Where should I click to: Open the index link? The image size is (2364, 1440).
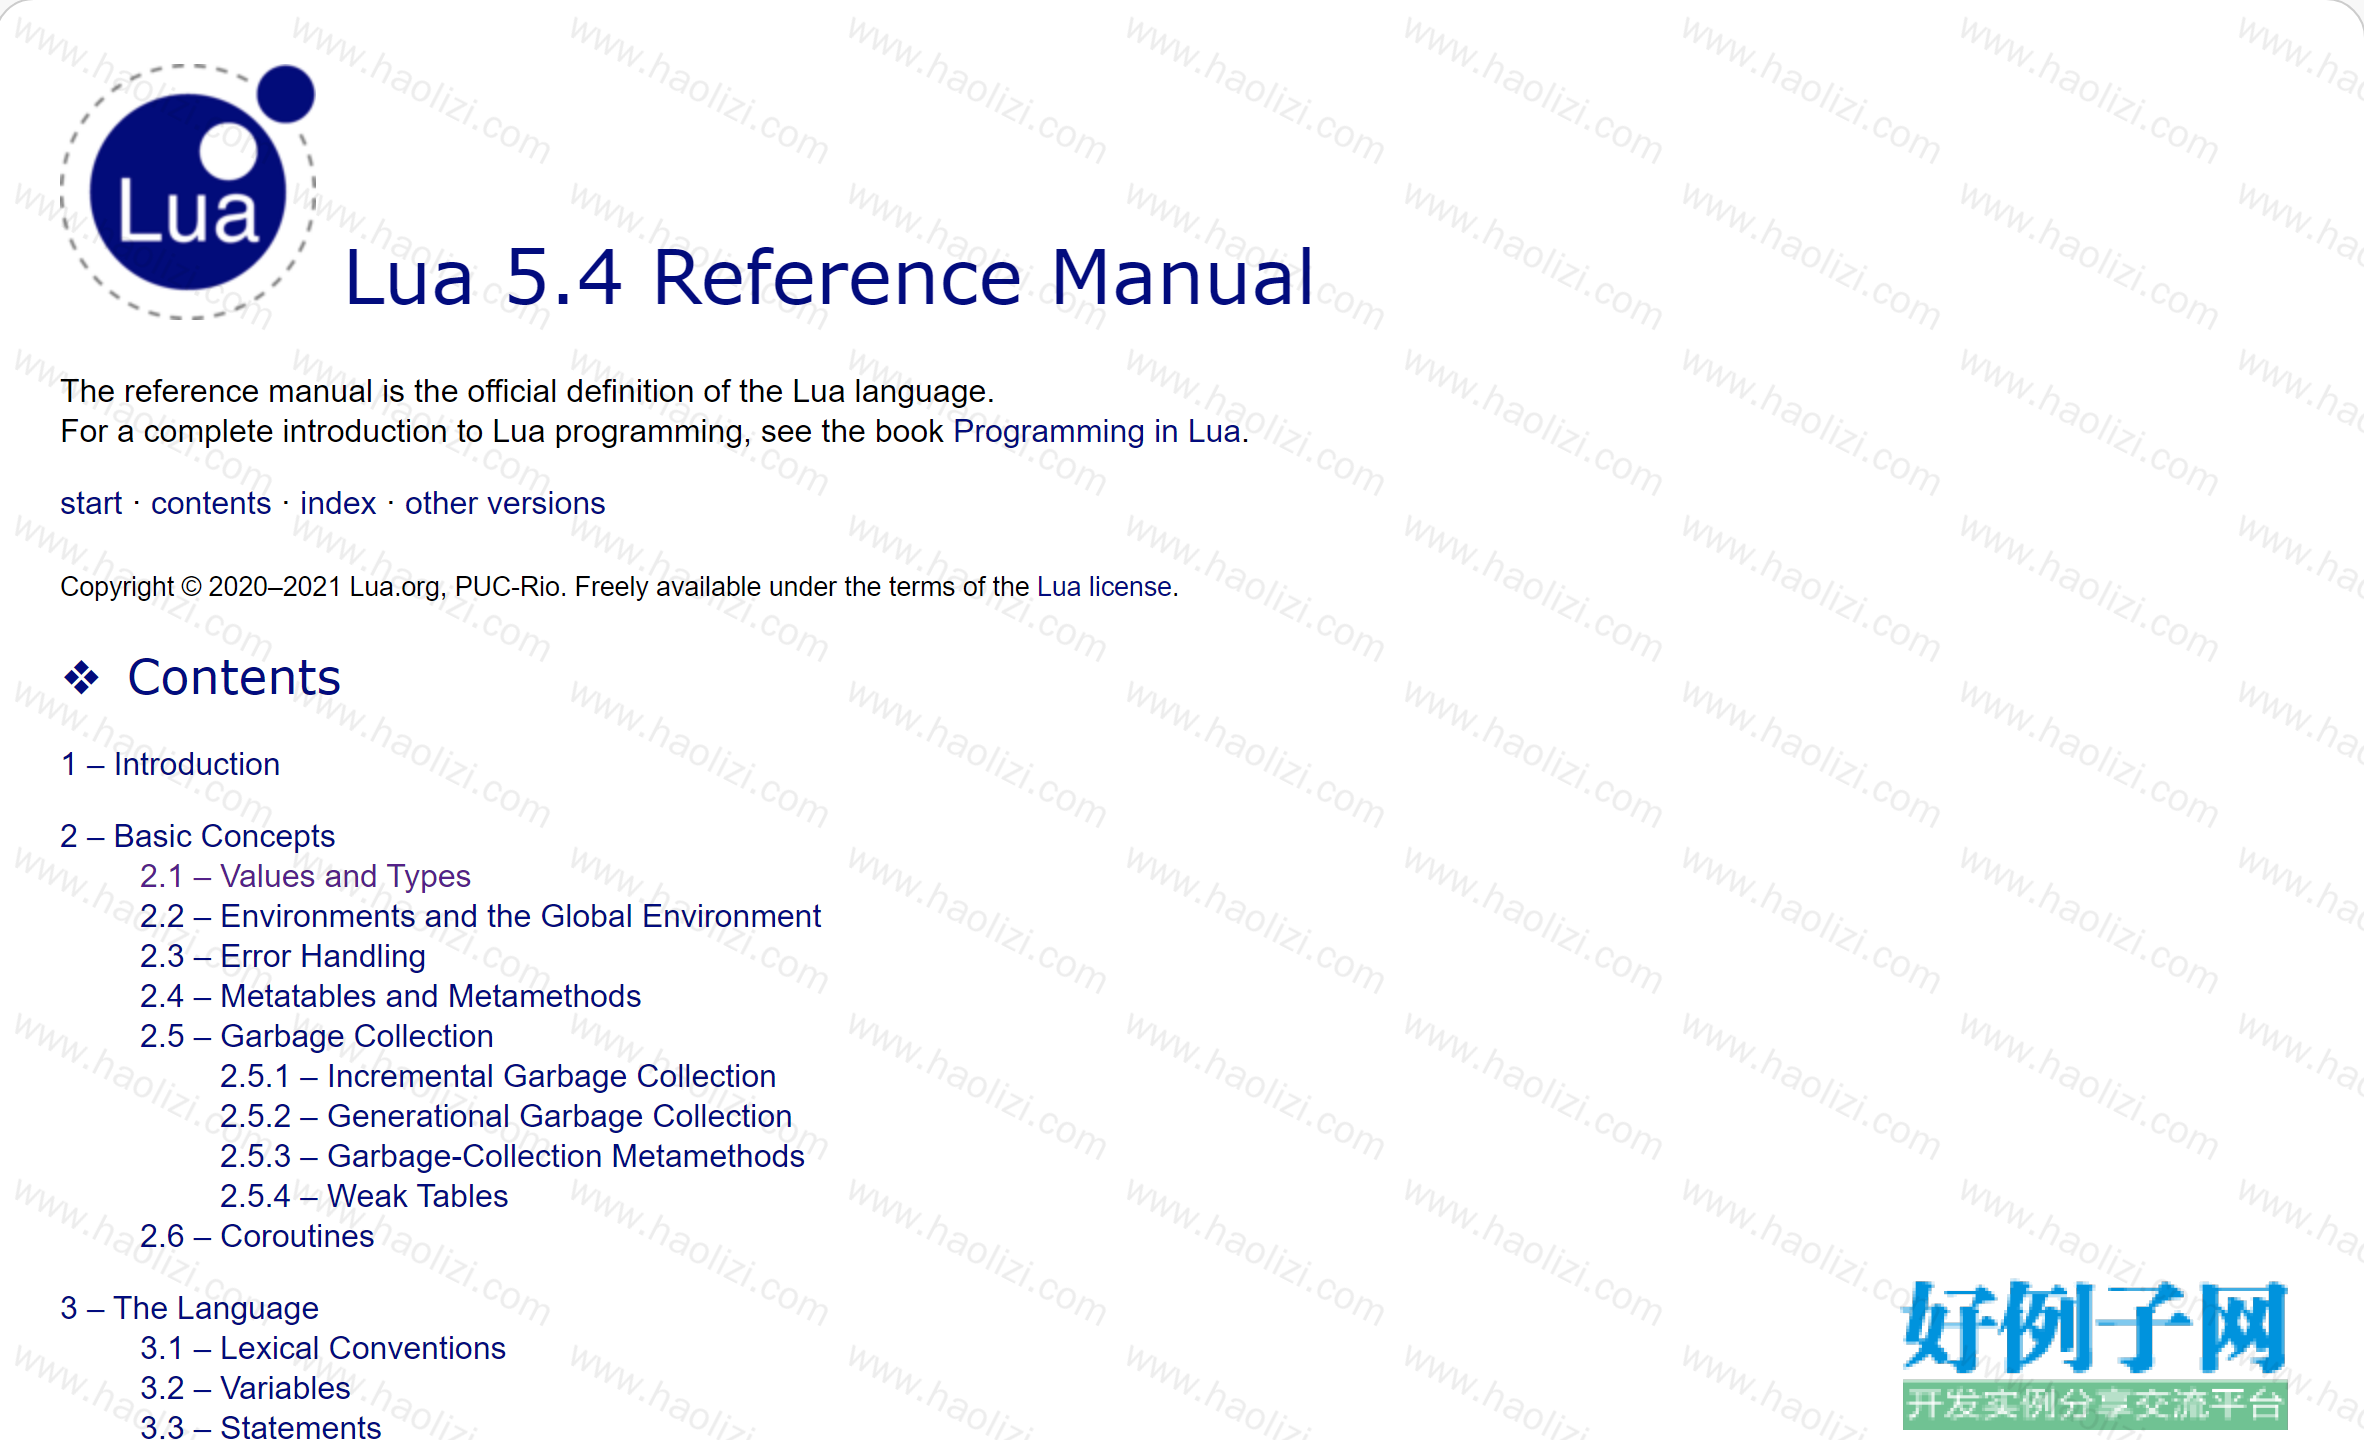click(x=338, y=503)
